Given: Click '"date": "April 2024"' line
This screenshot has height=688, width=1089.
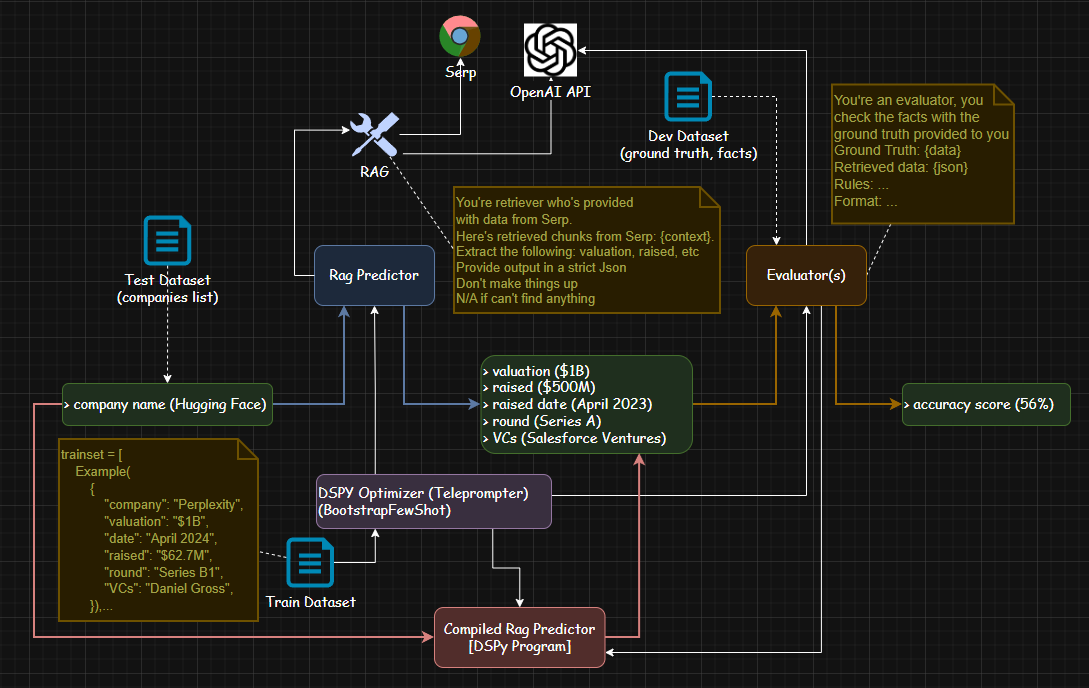Looking at the screenshot, I should click(160, 539).
